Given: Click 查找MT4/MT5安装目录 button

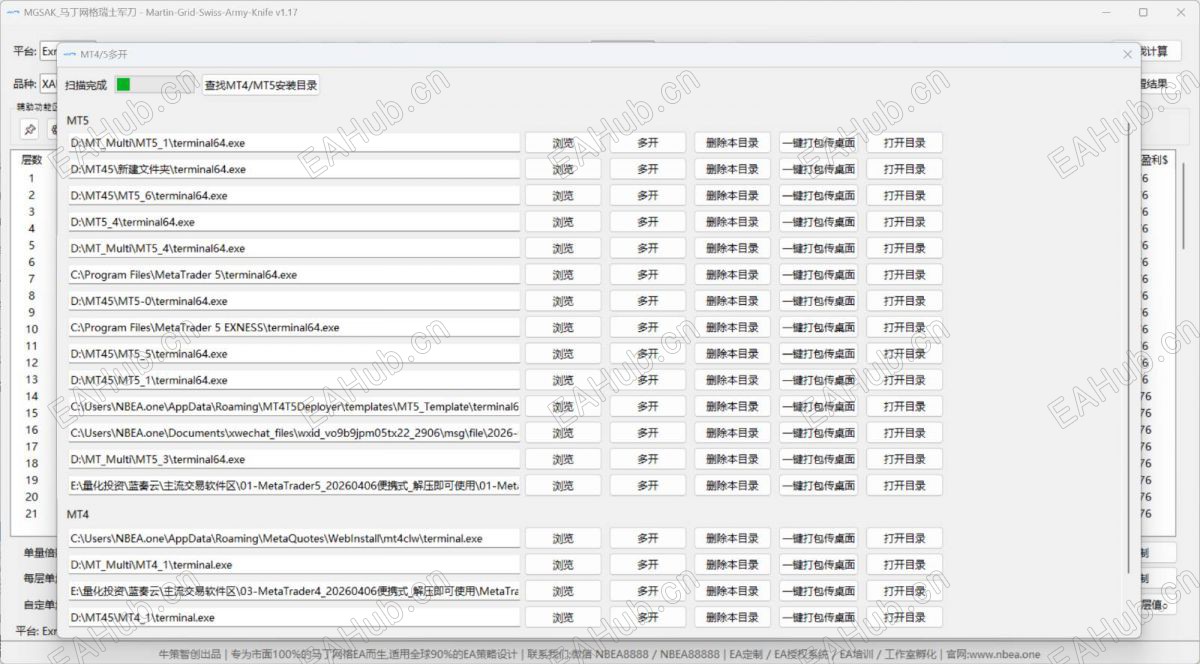Looking at the screenshot, I should point(261,85).
